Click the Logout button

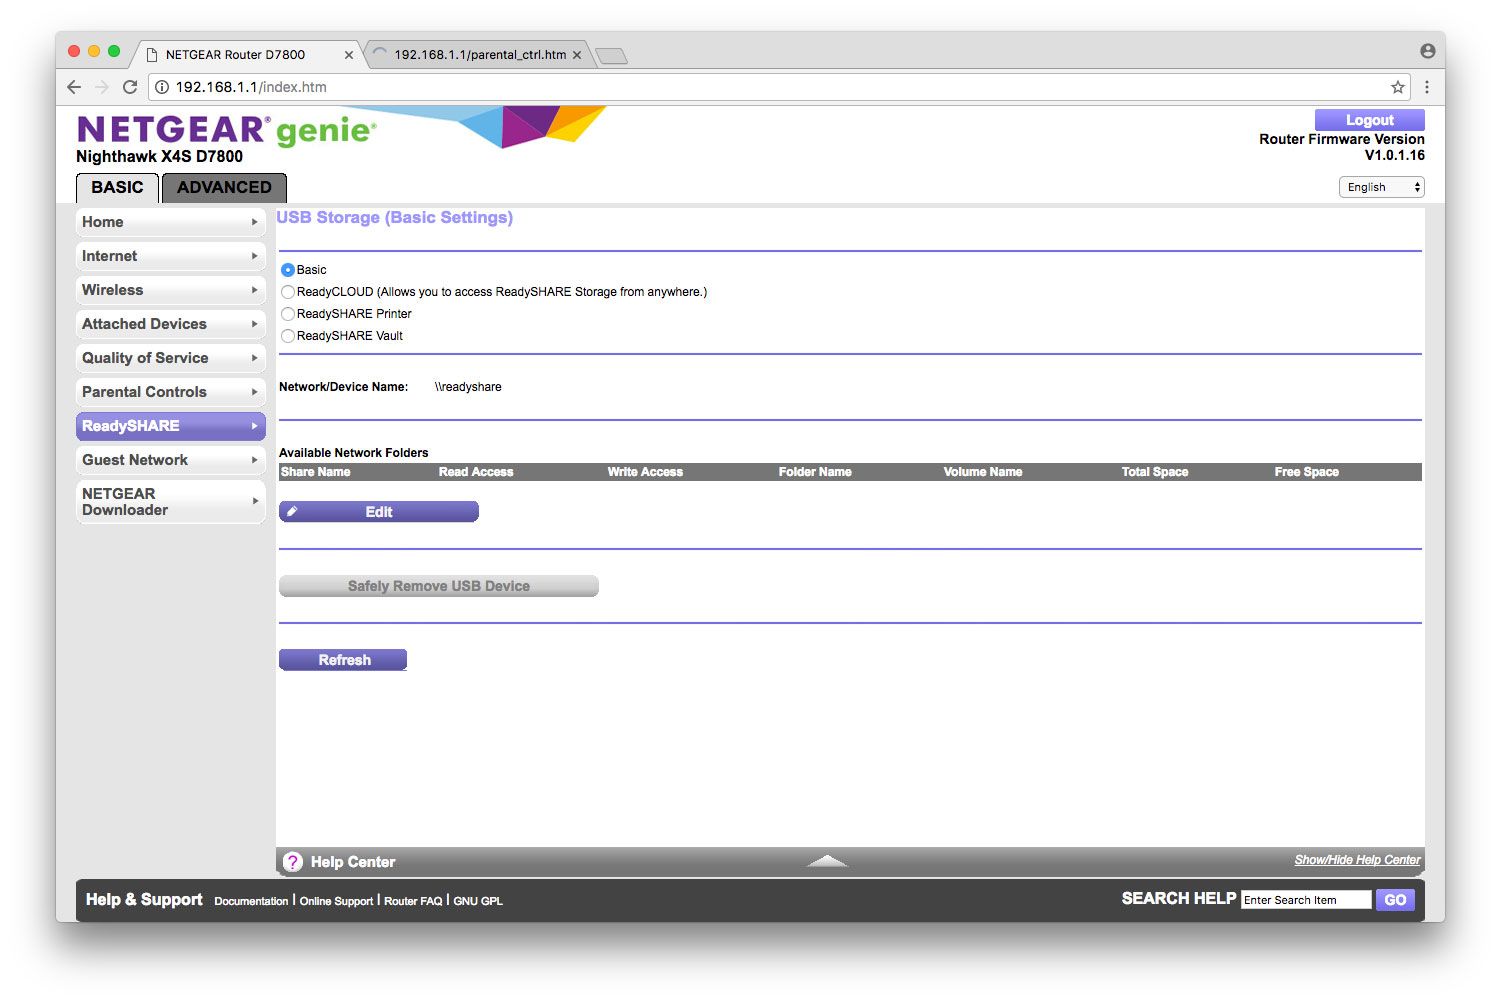[x=1369, y=120]
